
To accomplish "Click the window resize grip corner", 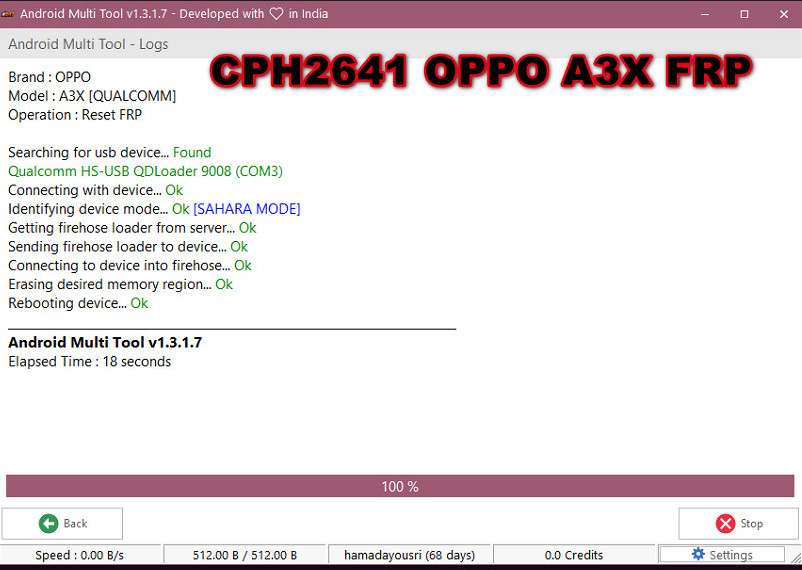I will tap(795, 558).
